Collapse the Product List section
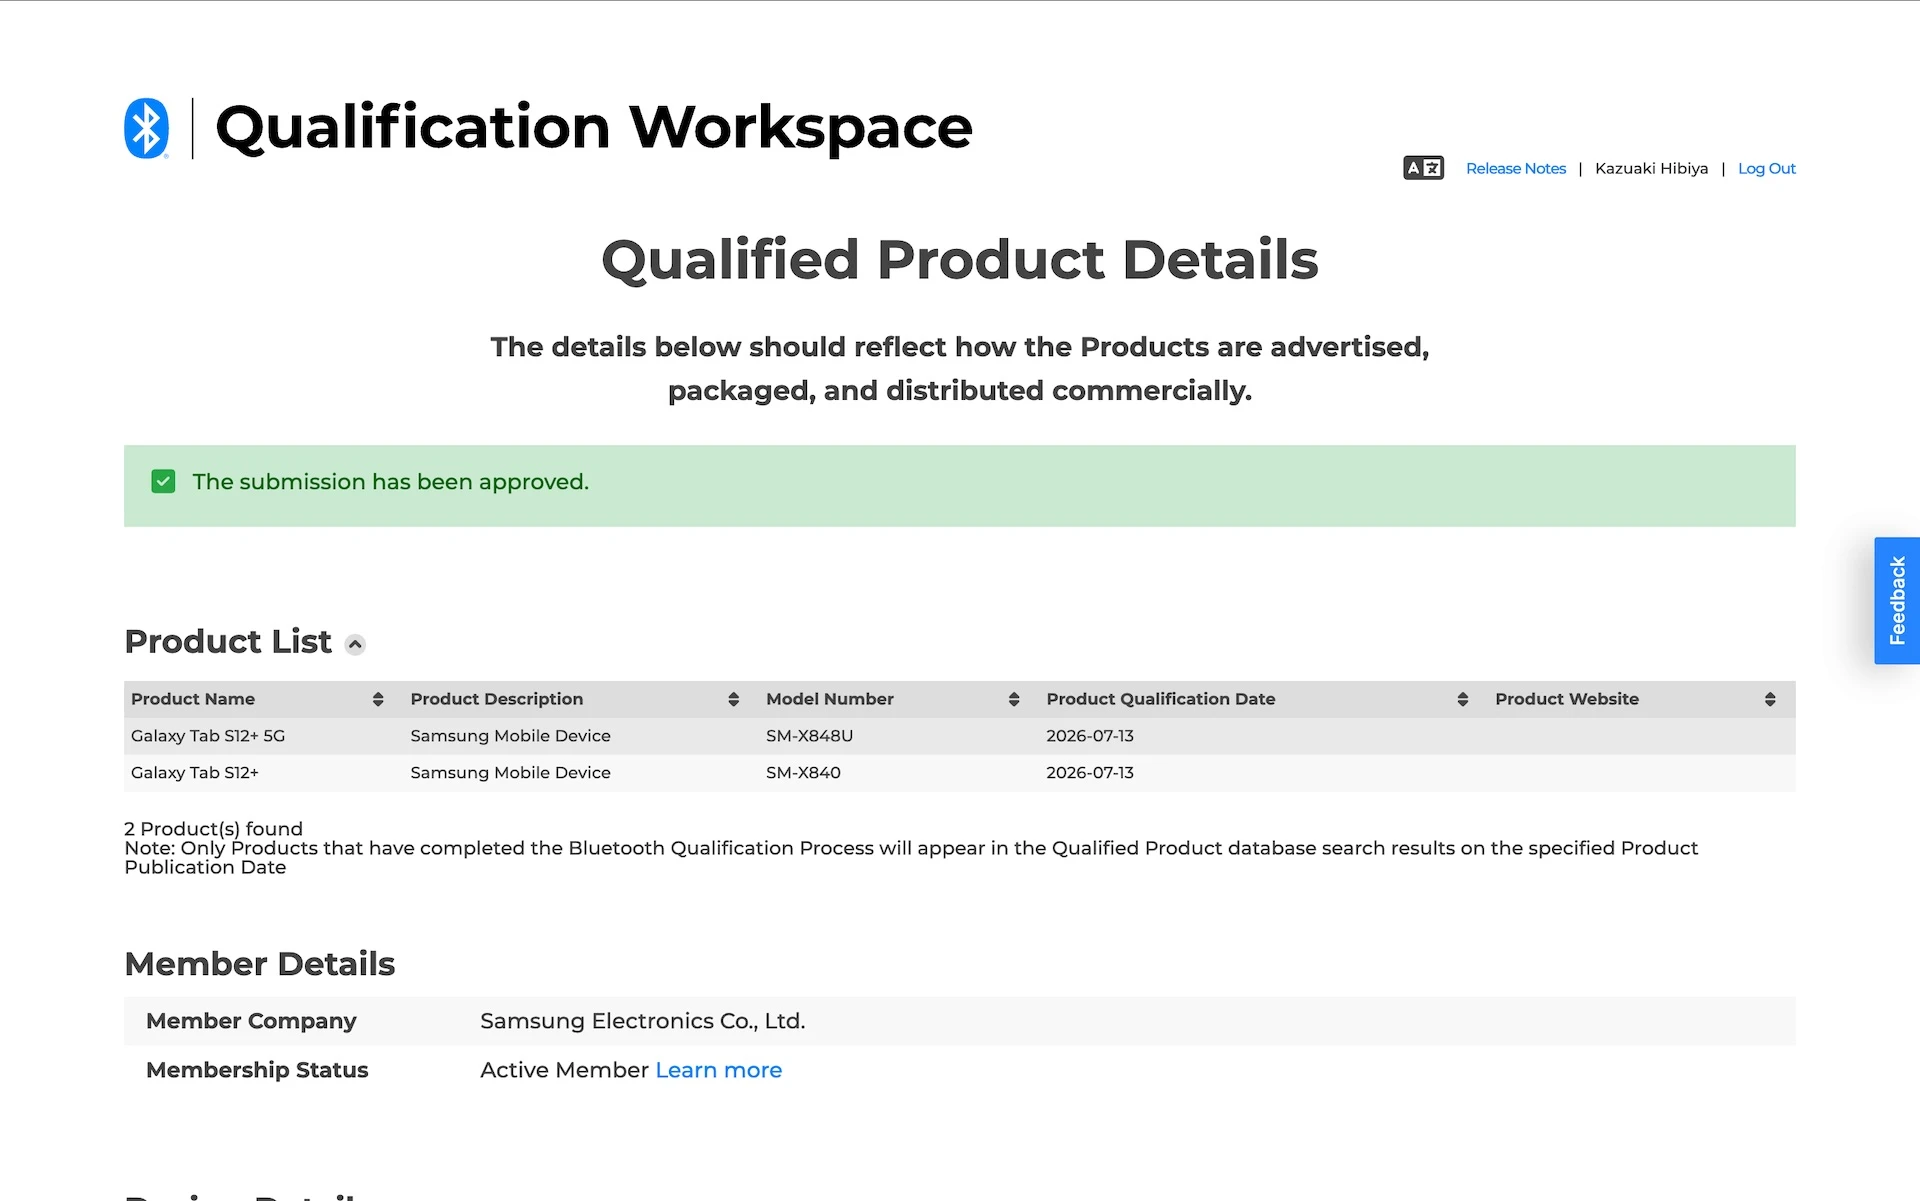1920x1201 pixels. click(x=355, y=645)
